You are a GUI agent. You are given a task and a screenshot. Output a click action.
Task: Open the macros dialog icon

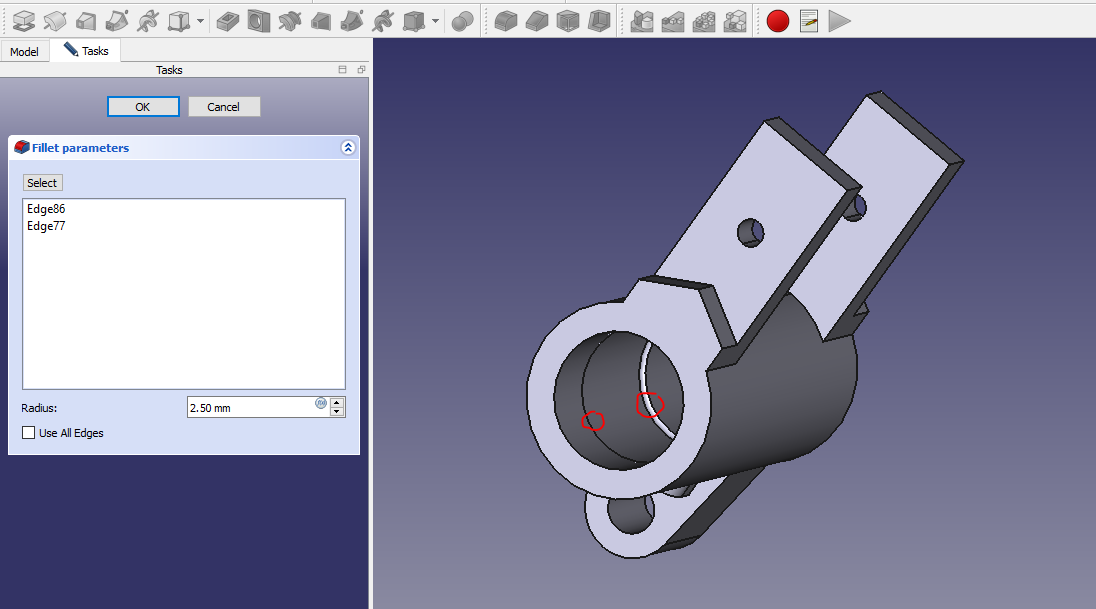[809, 20]
